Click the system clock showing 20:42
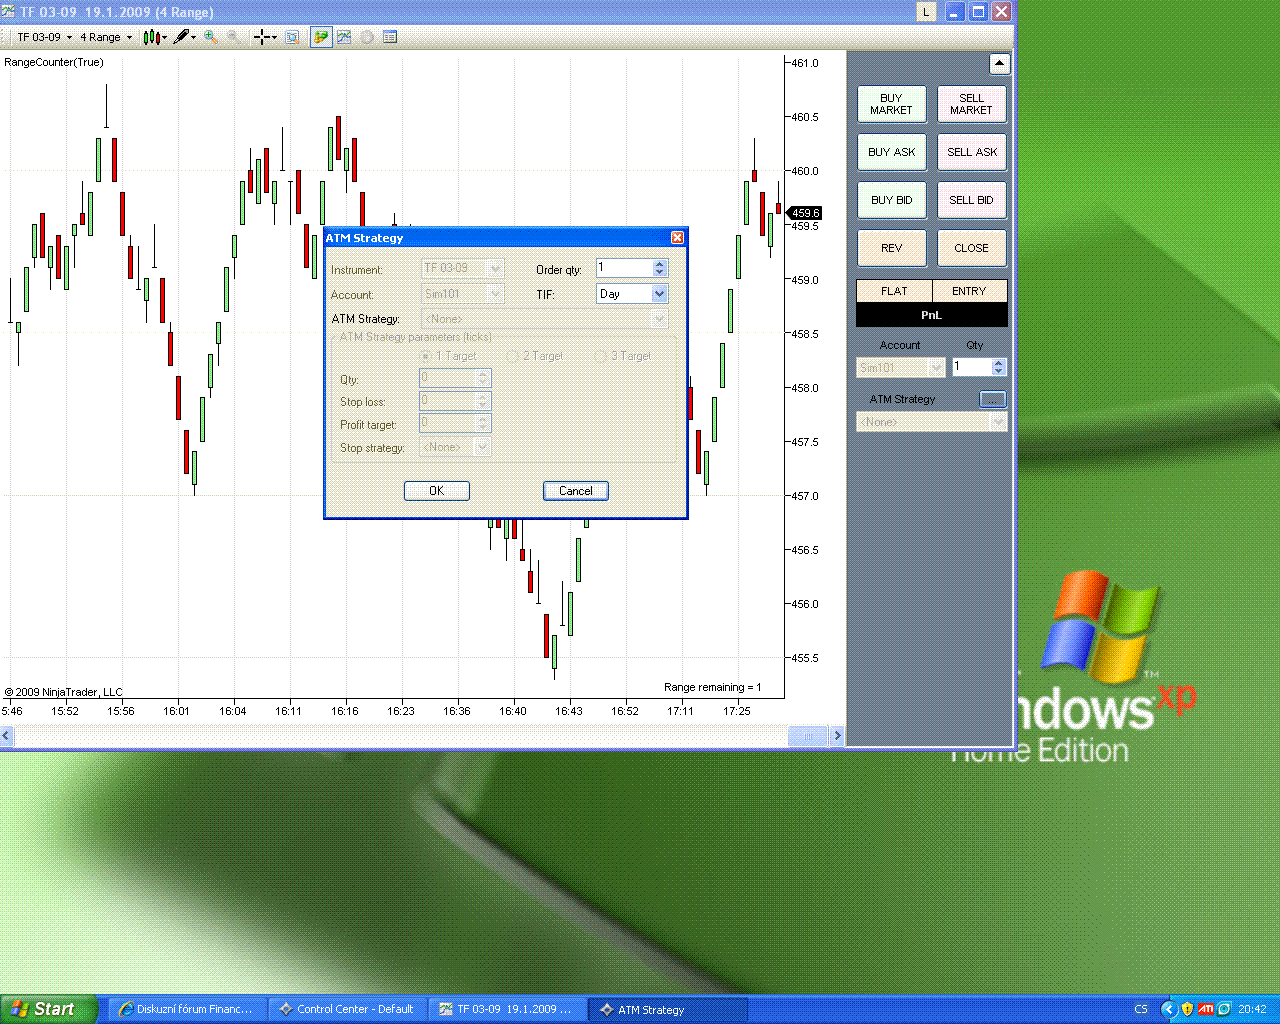The image size is (1280, 1024). (1252, 1009)
